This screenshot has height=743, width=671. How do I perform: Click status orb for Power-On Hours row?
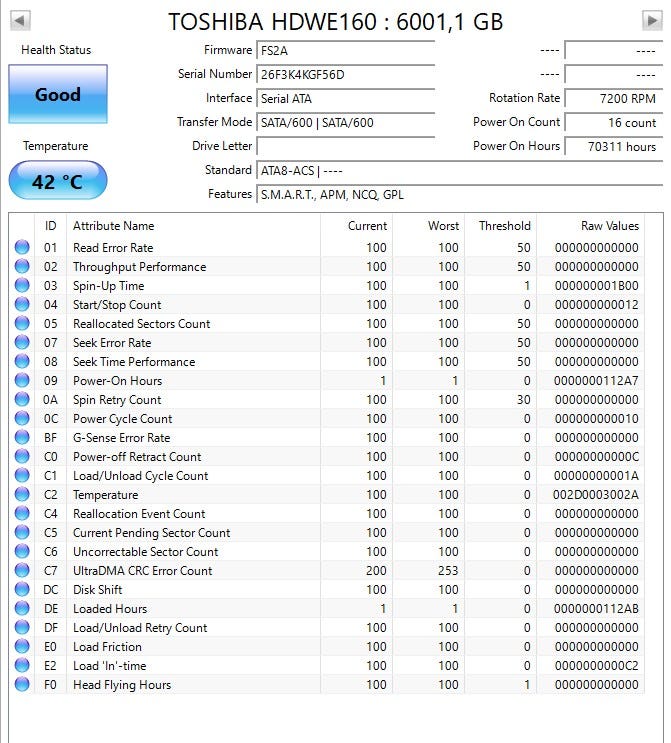[22, 380]
